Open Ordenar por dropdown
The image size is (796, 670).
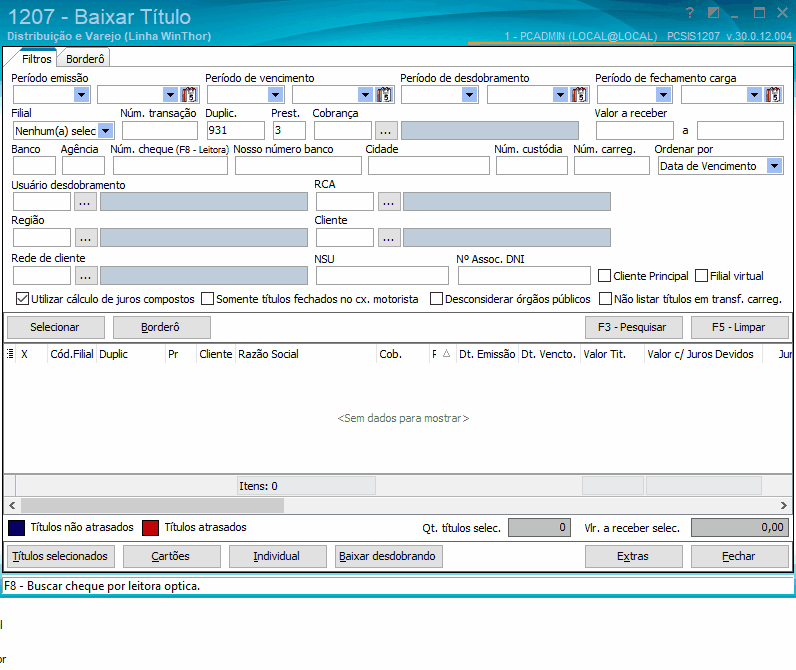pyautogui.click(x=774, y=166)
